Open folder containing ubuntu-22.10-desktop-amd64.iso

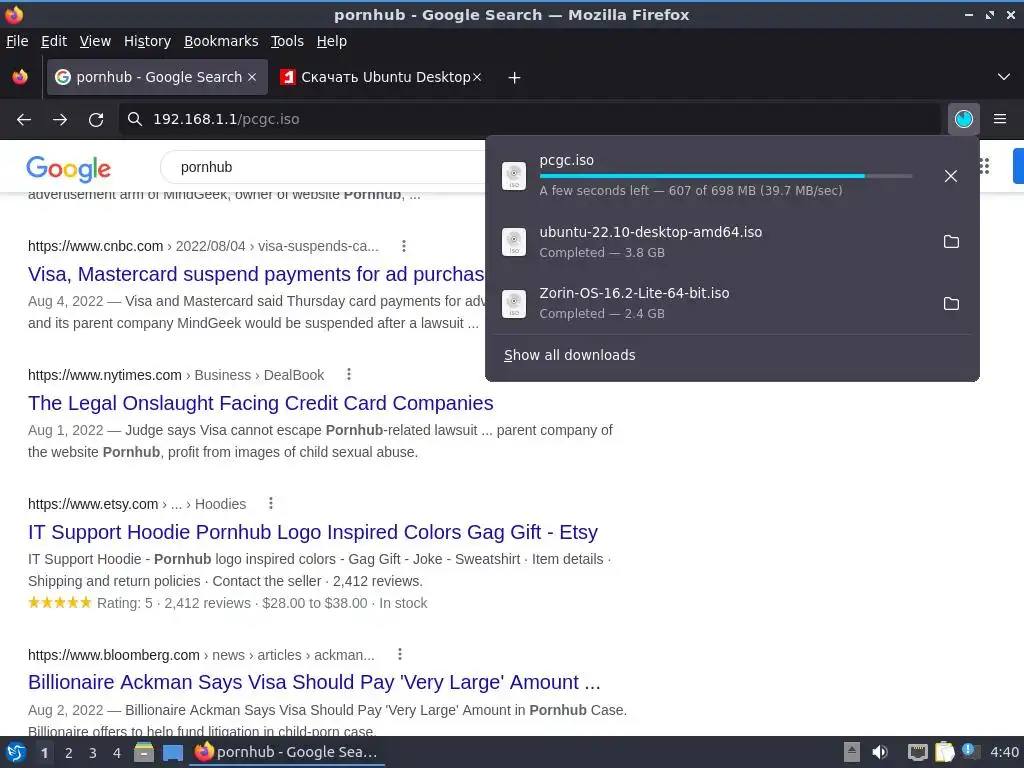[x=951, y=242]
